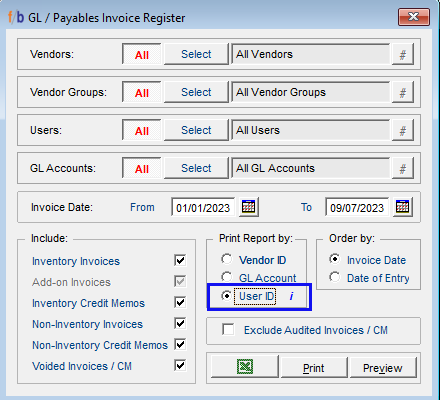The height and width of the screenshot is (400, 440).
Task: Click Select for Vendors
Action: pos(196,54)
